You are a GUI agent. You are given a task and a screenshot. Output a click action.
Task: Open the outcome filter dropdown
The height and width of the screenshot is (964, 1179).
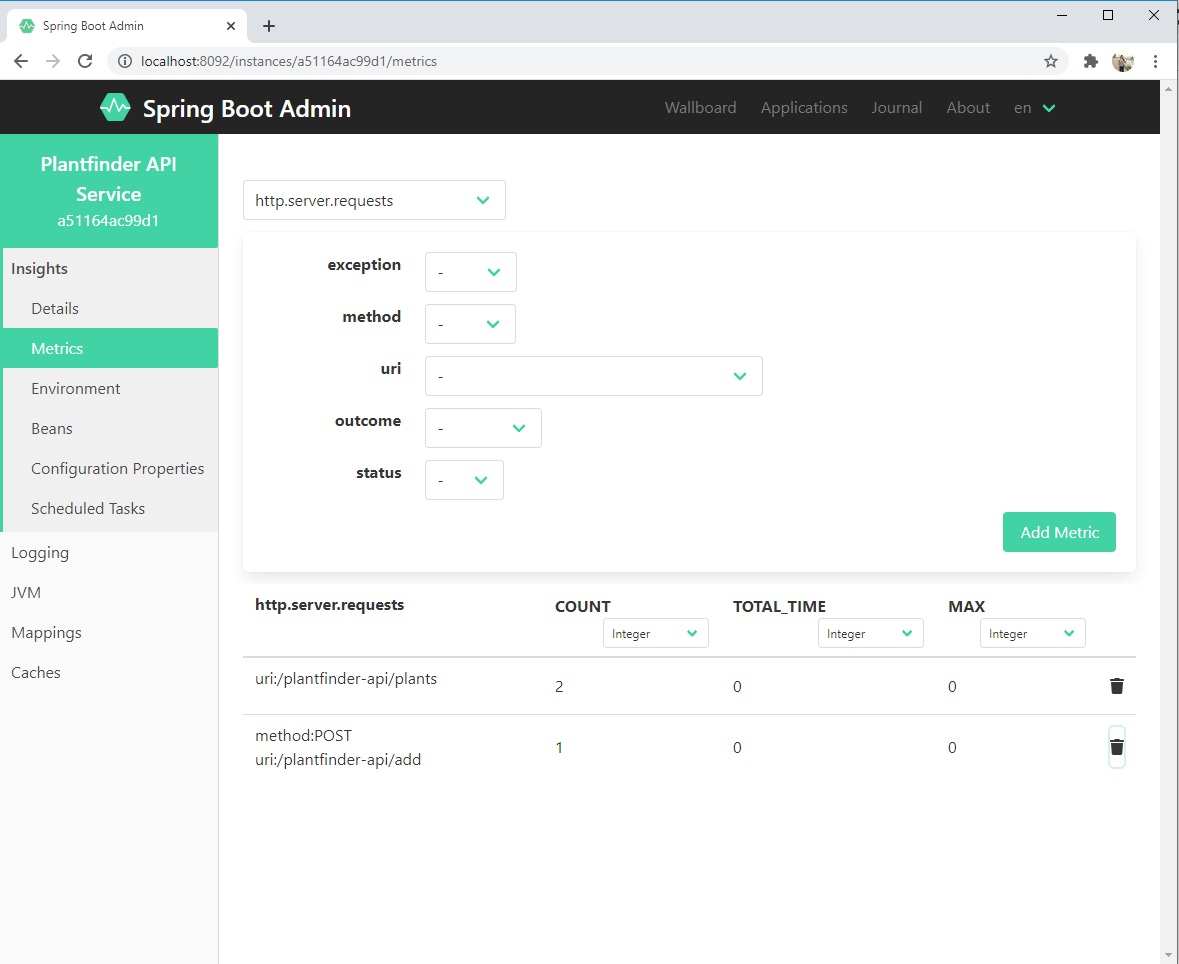483,428
